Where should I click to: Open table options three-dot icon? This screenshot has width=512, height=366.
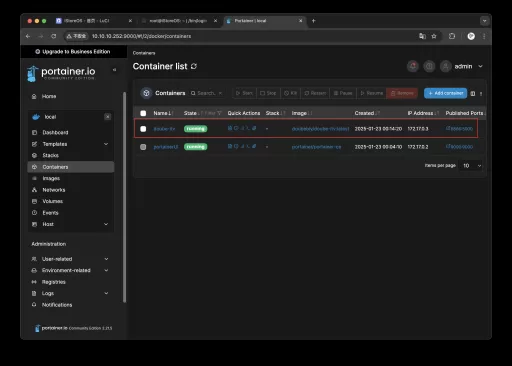pos(481,94)
